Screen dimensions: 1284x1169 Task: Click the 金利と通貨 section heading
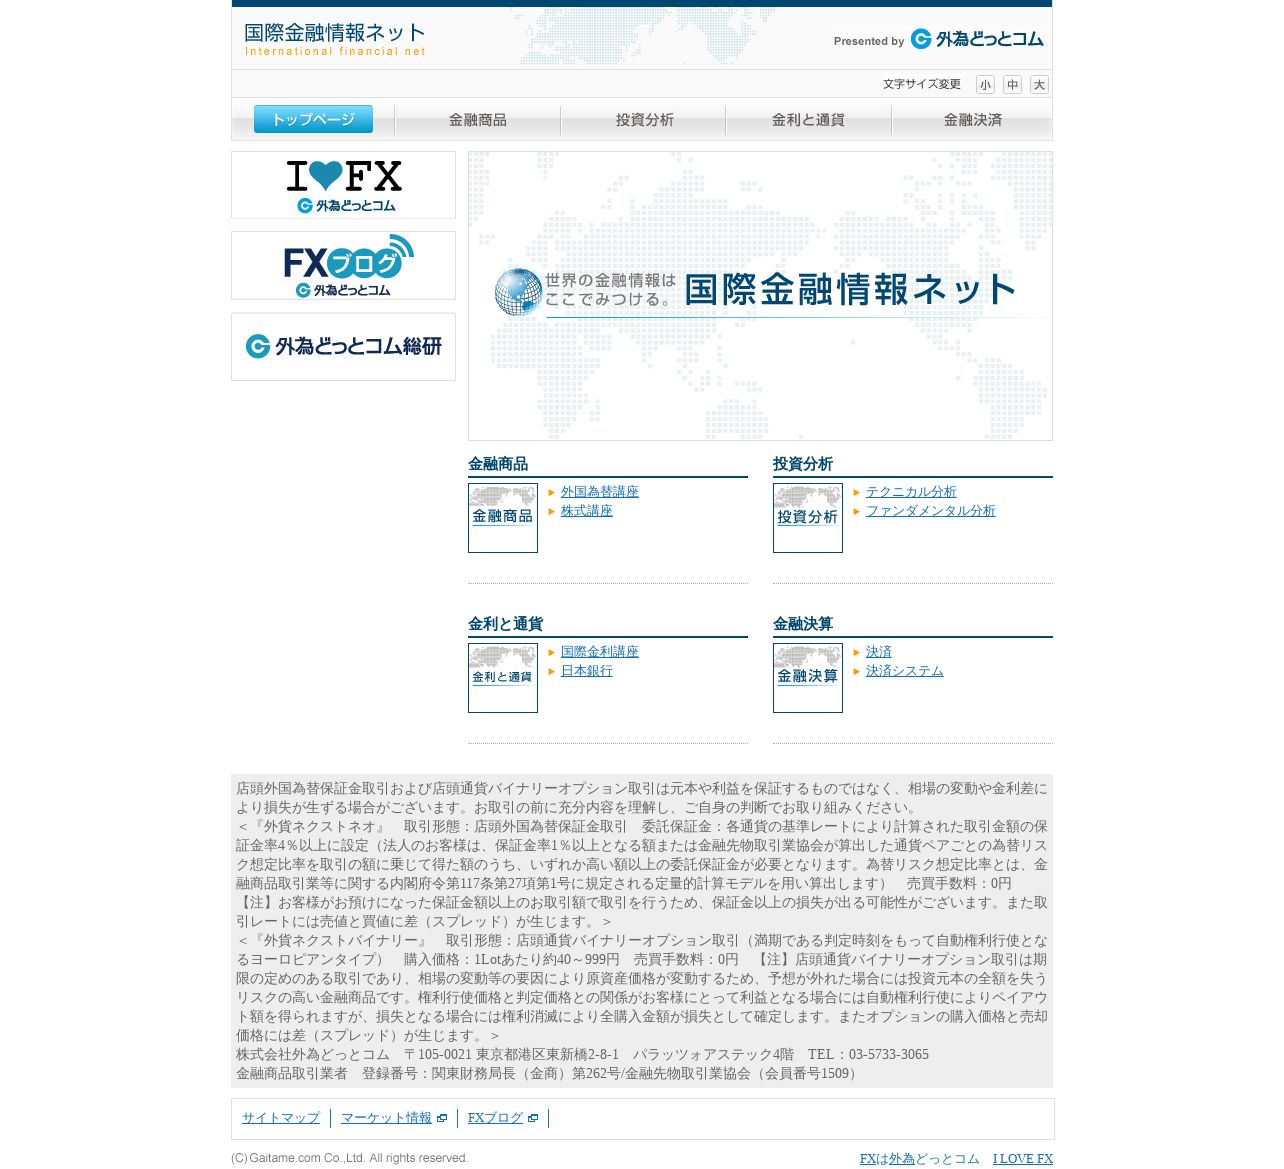pyautogui.click(x=505, y=624)
